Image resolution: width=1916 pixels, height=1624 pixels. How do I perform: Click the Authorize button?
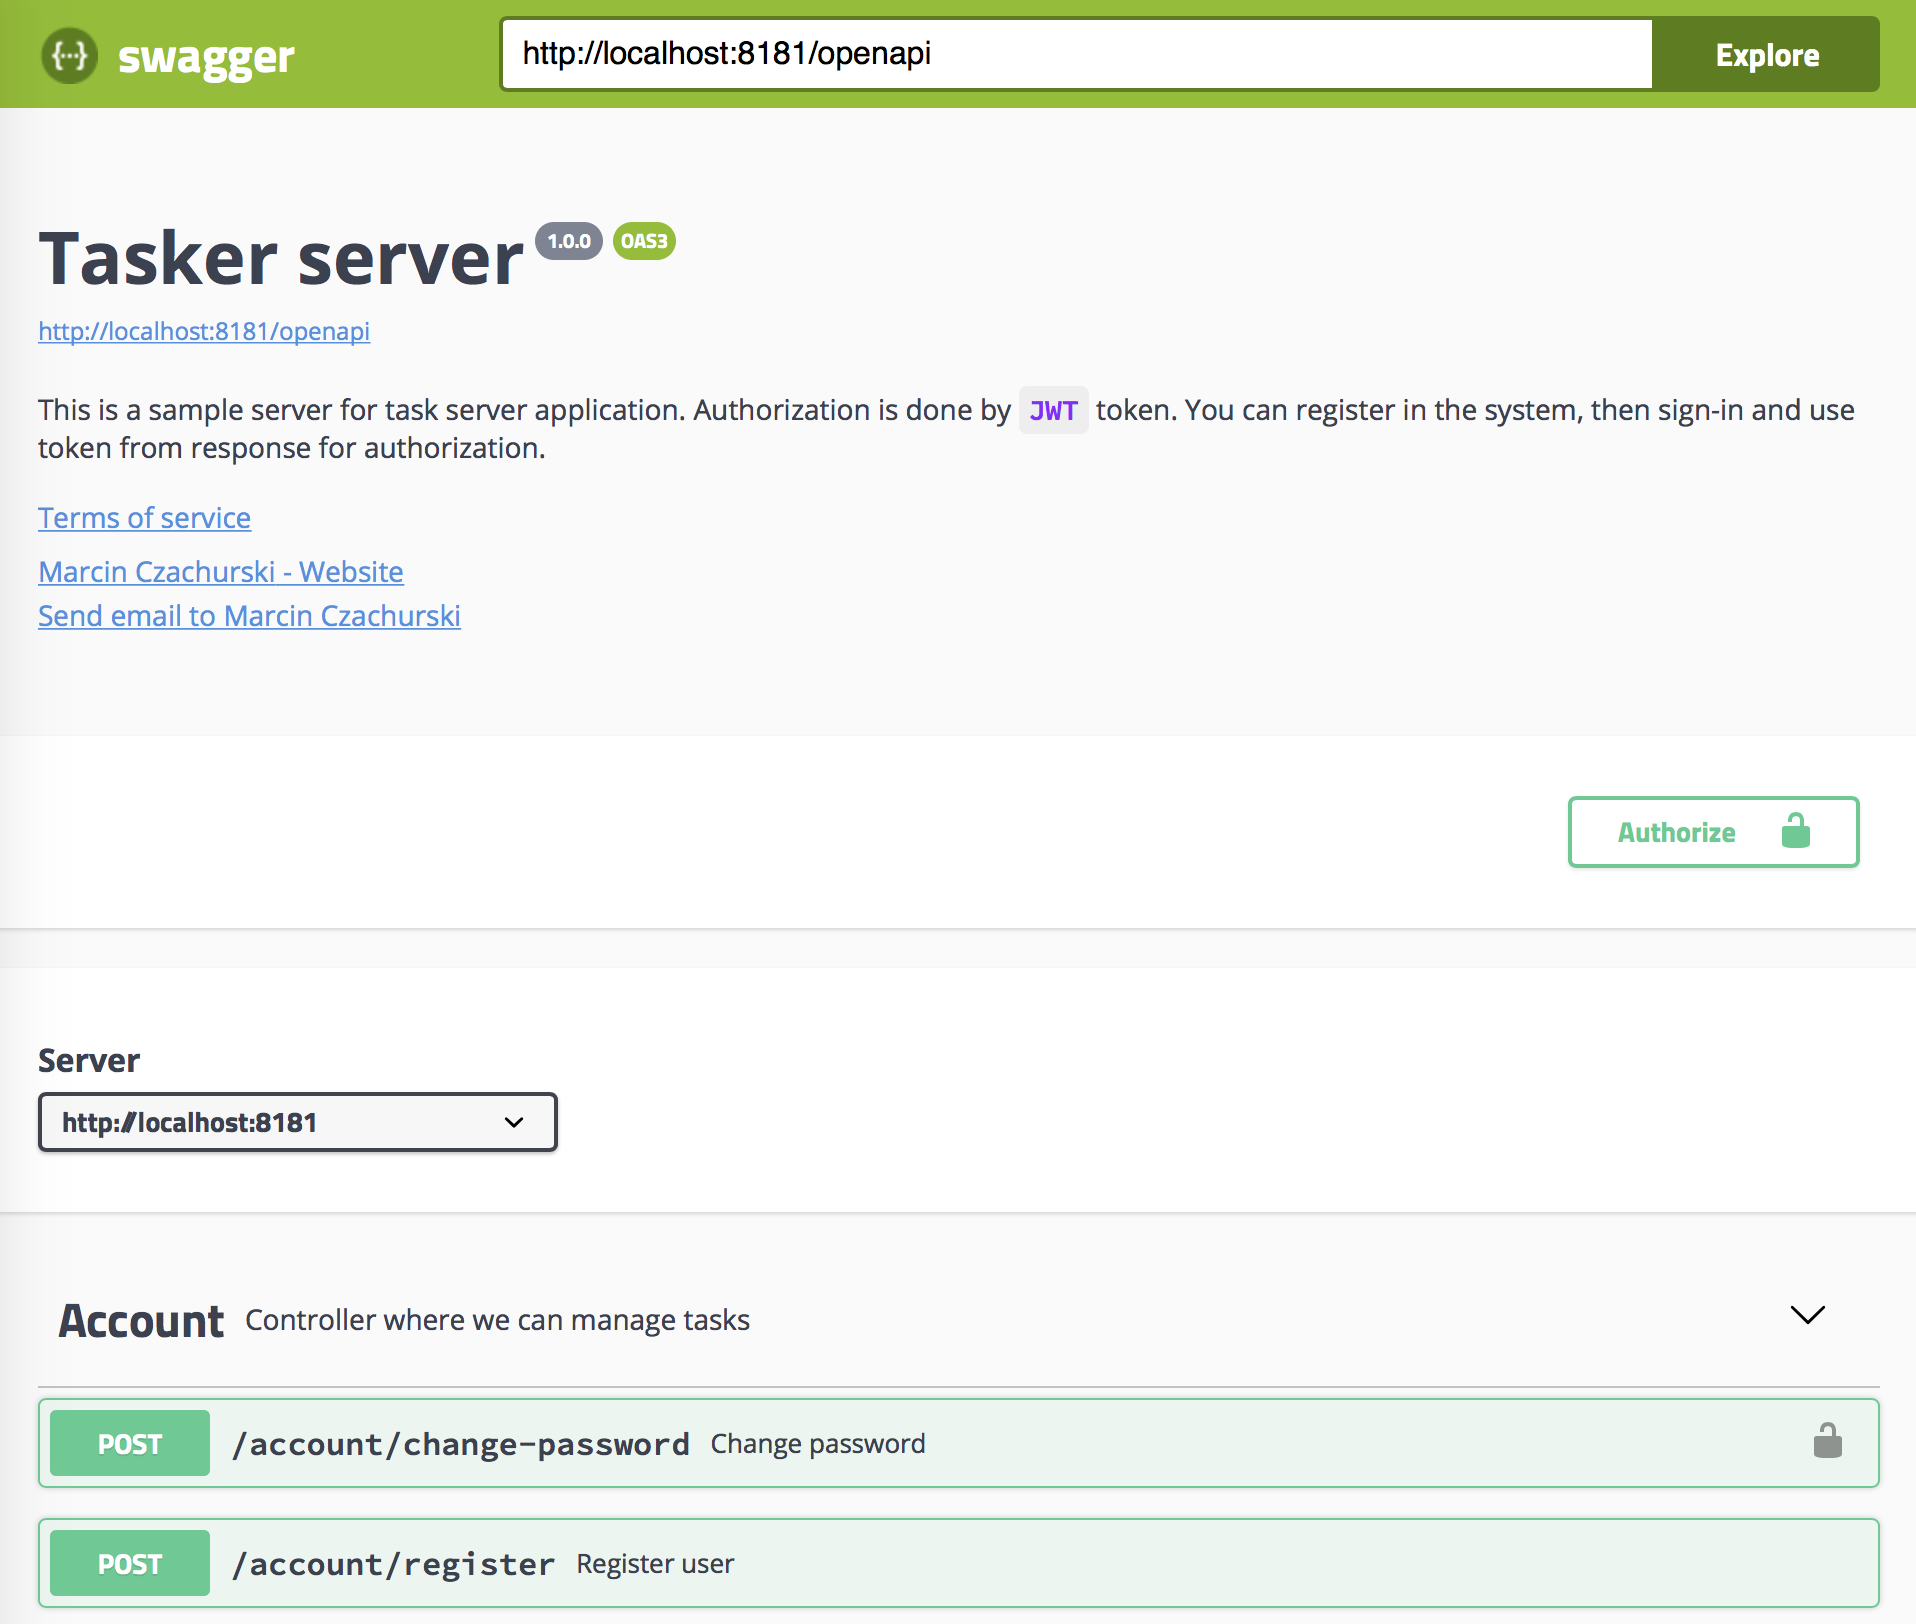pyautogui.click(x=1713, y=832)
